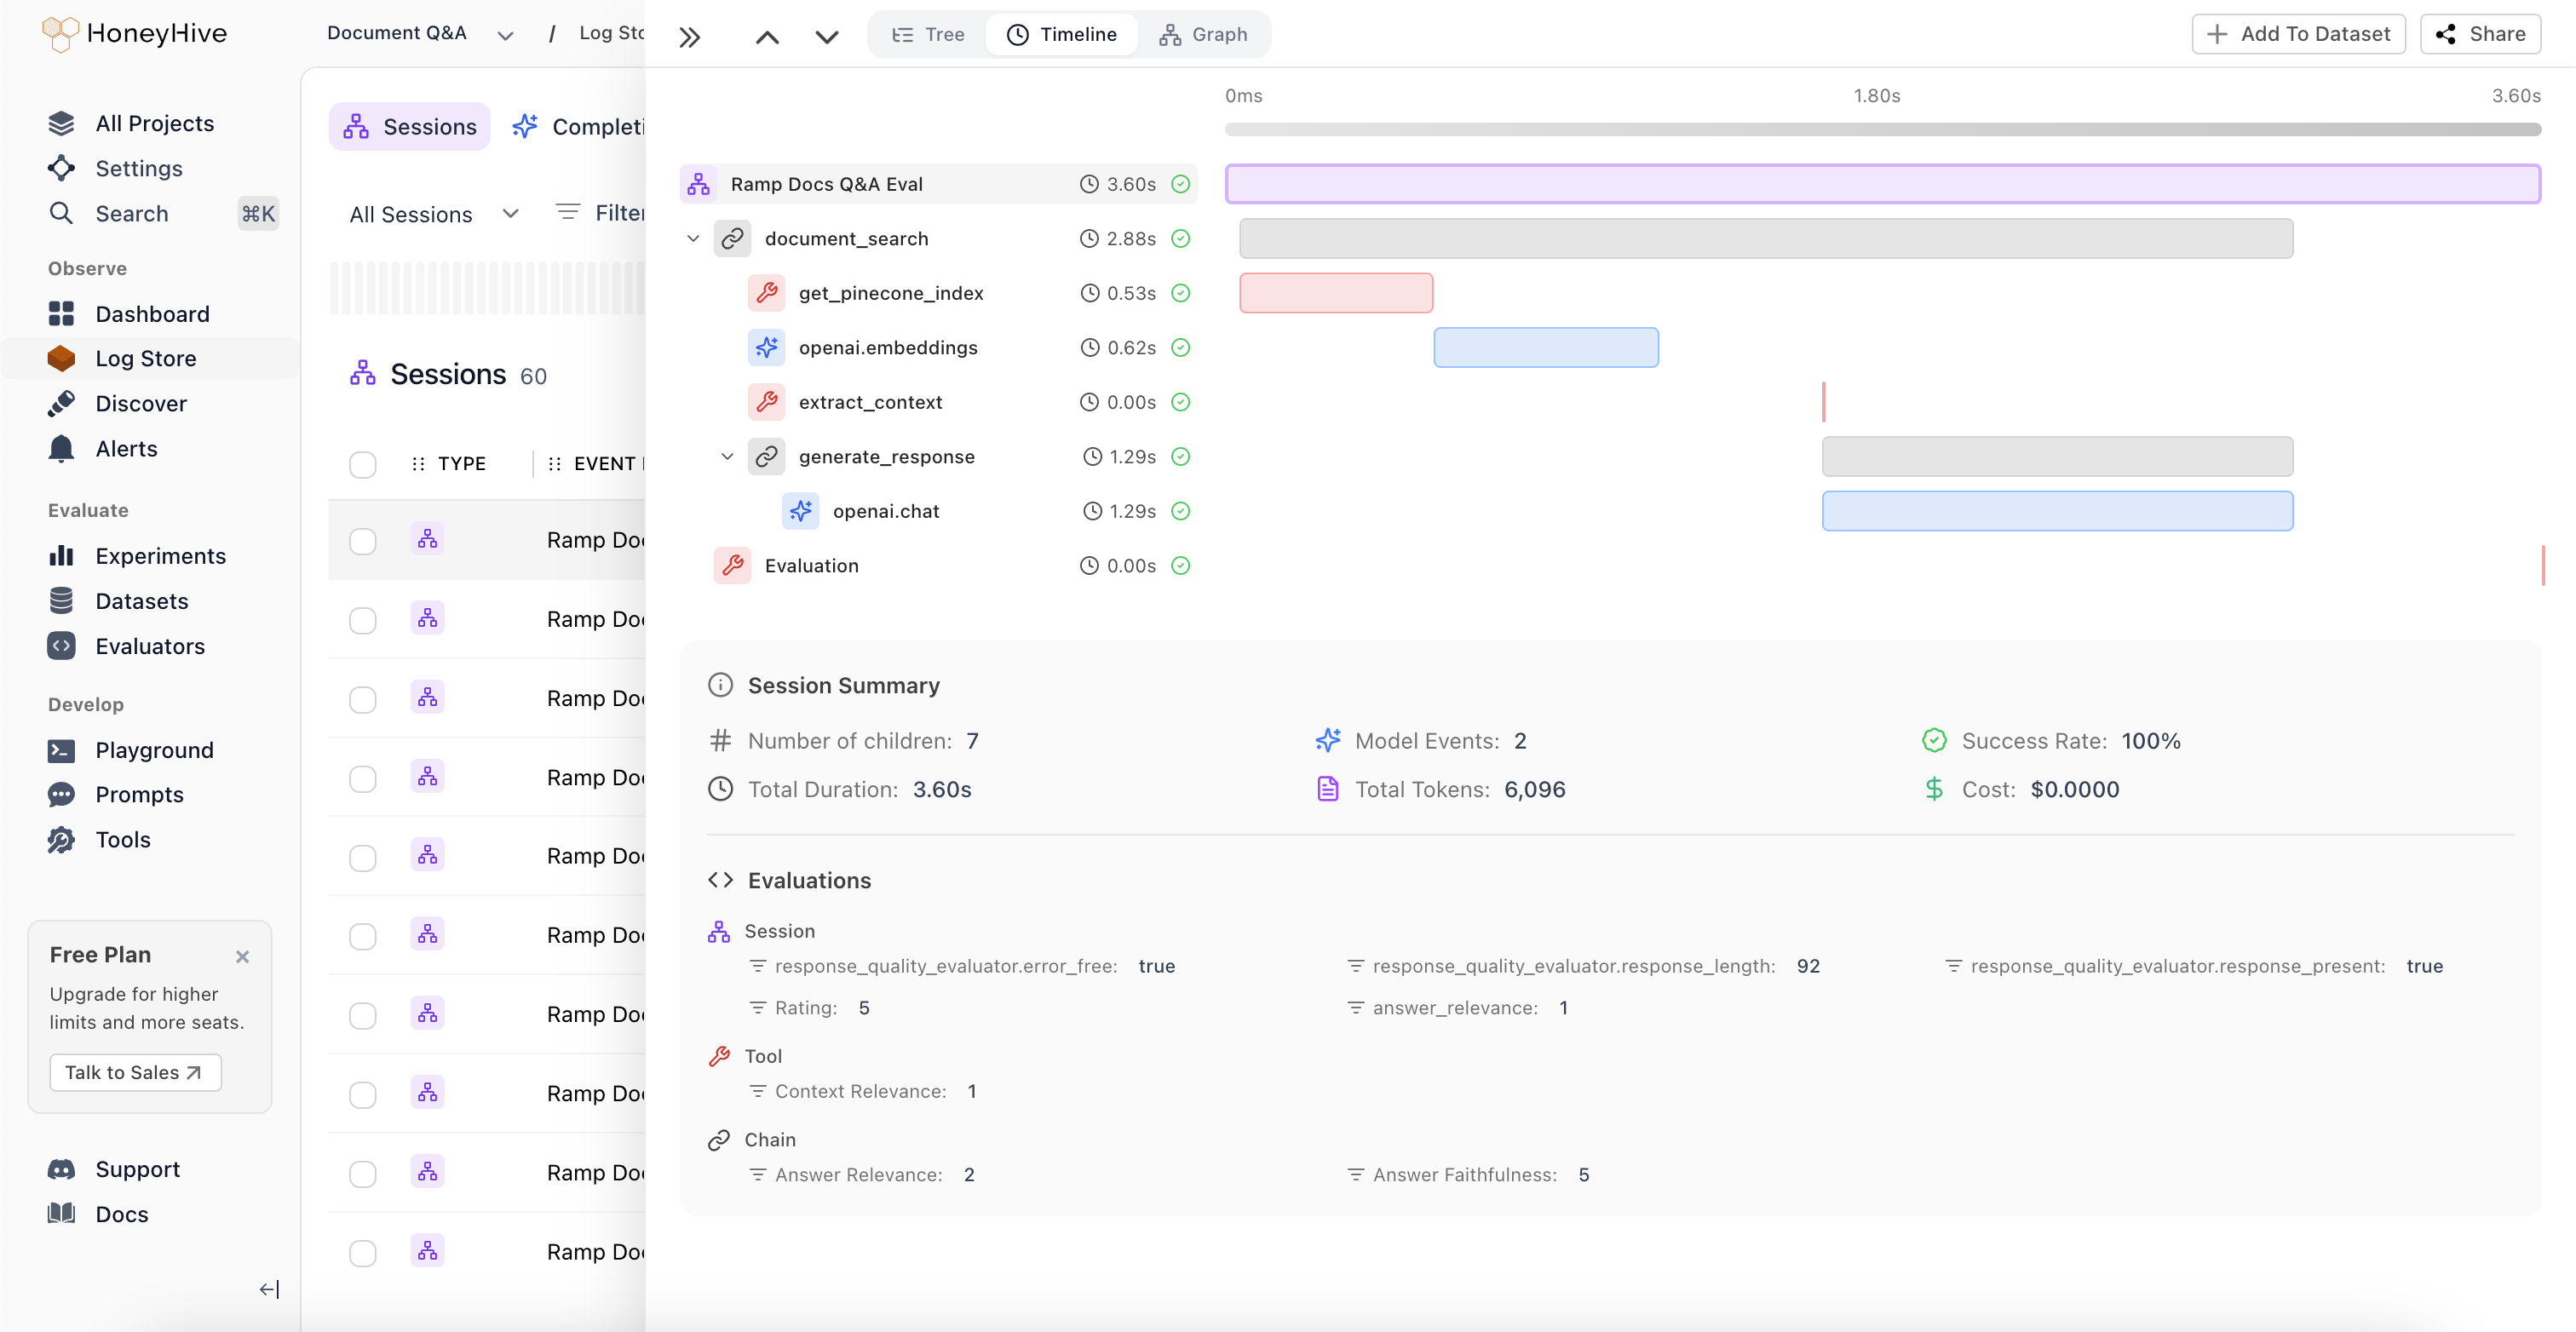Click the Add To Dataset button
2576x1332 pixels.
pyautogui.click(x=2298, y=34)
